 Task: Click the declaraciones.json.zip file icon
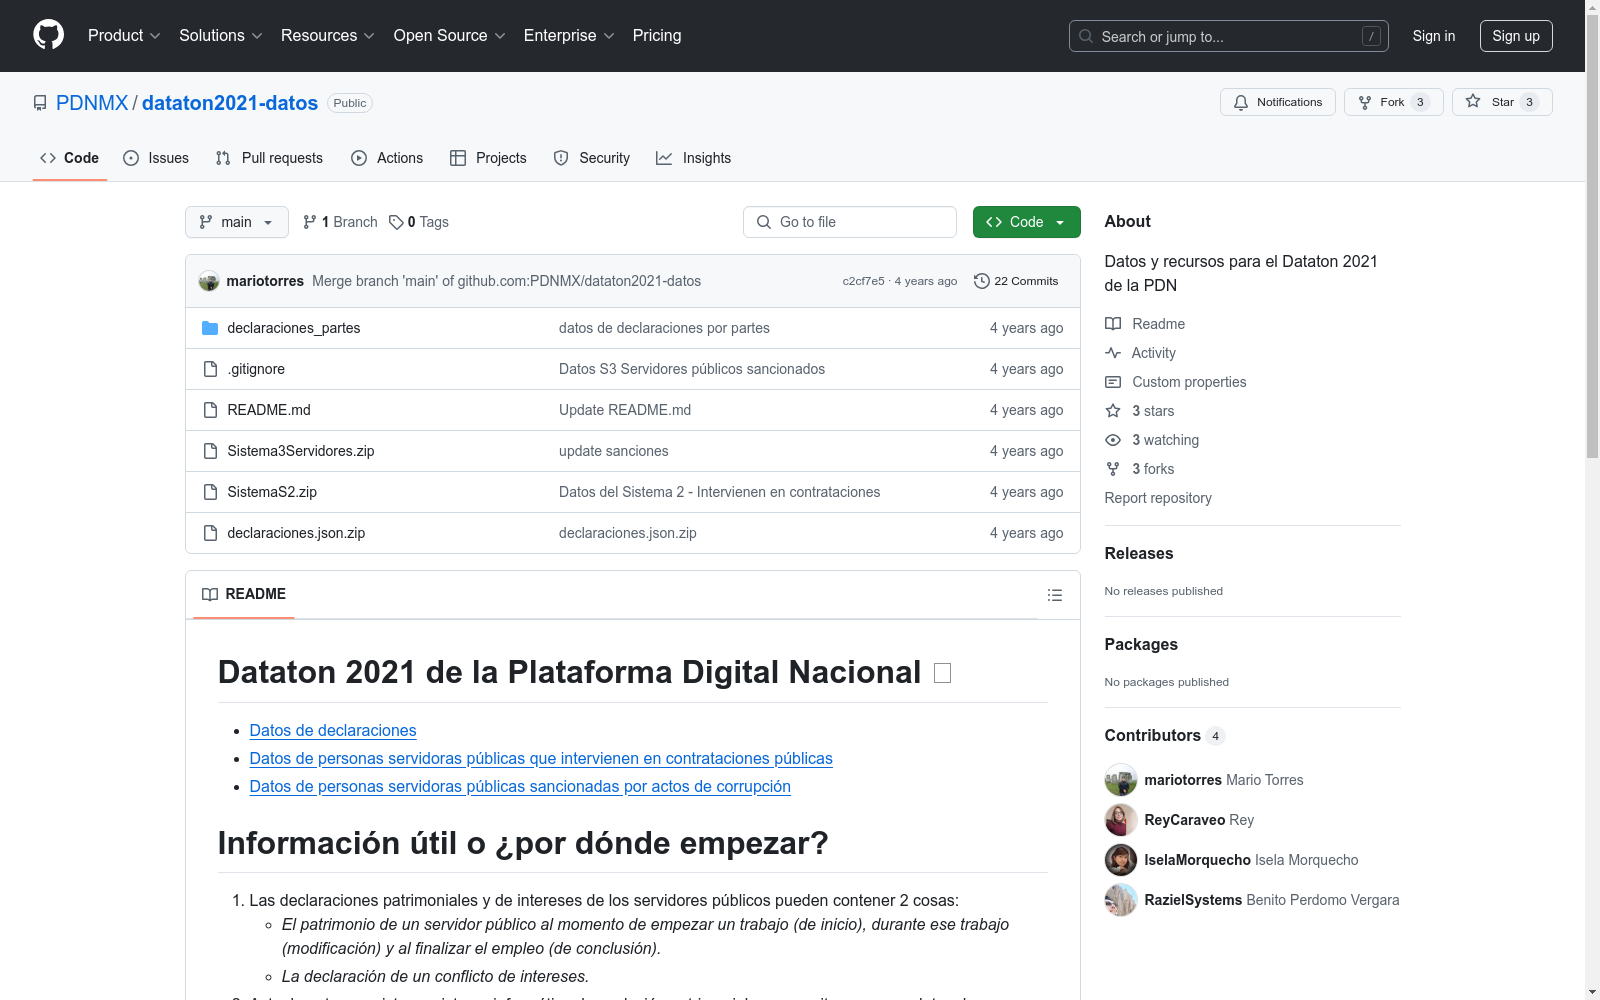click(210, 533)
